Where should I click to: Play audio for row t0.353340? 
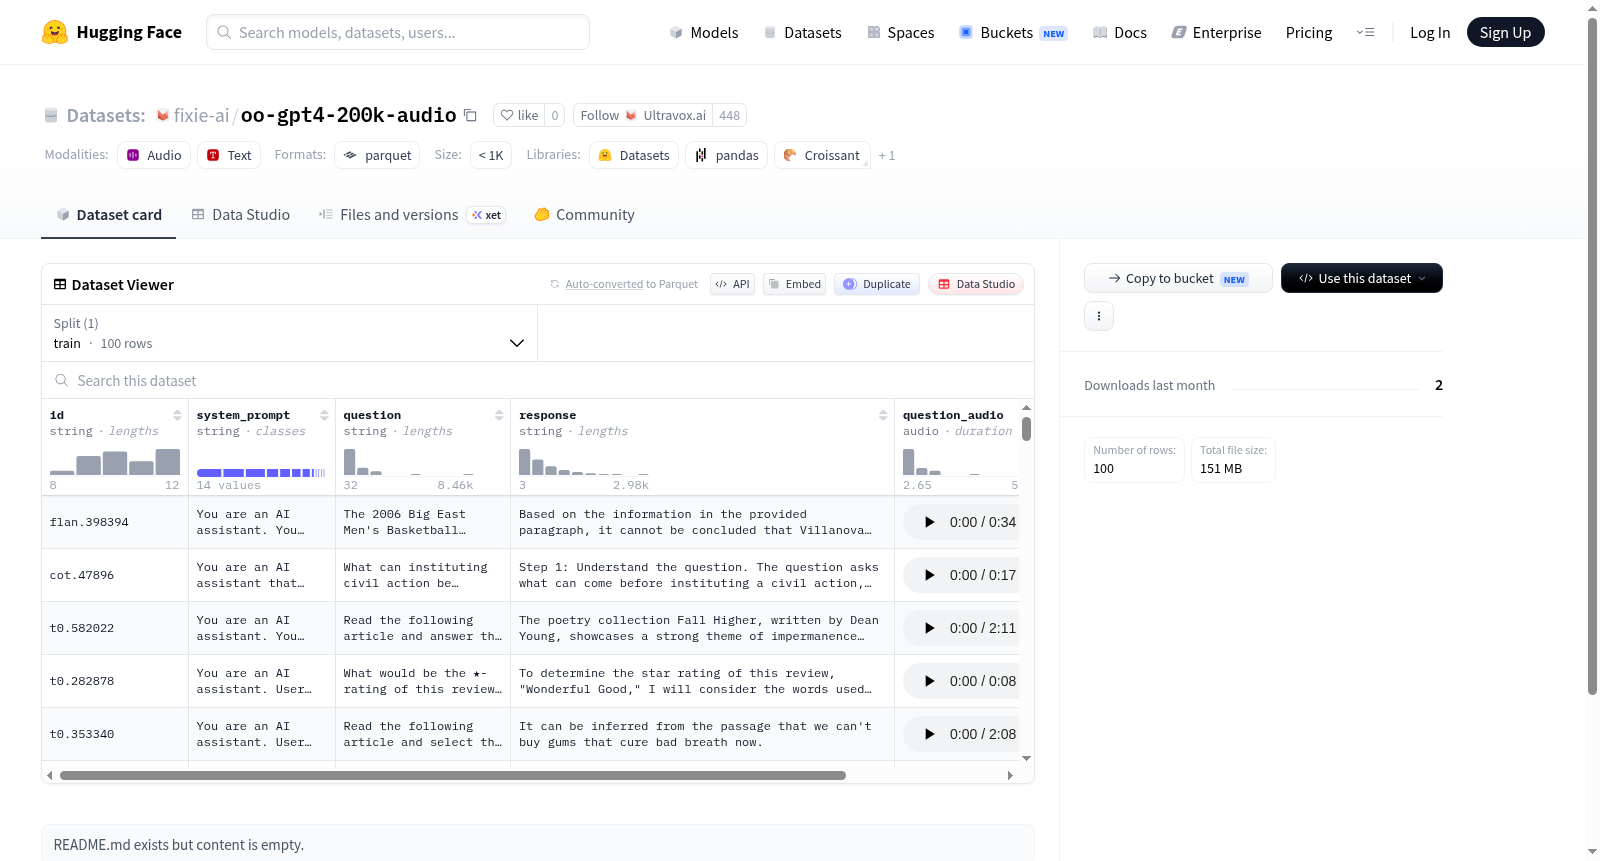pos(929,734)
